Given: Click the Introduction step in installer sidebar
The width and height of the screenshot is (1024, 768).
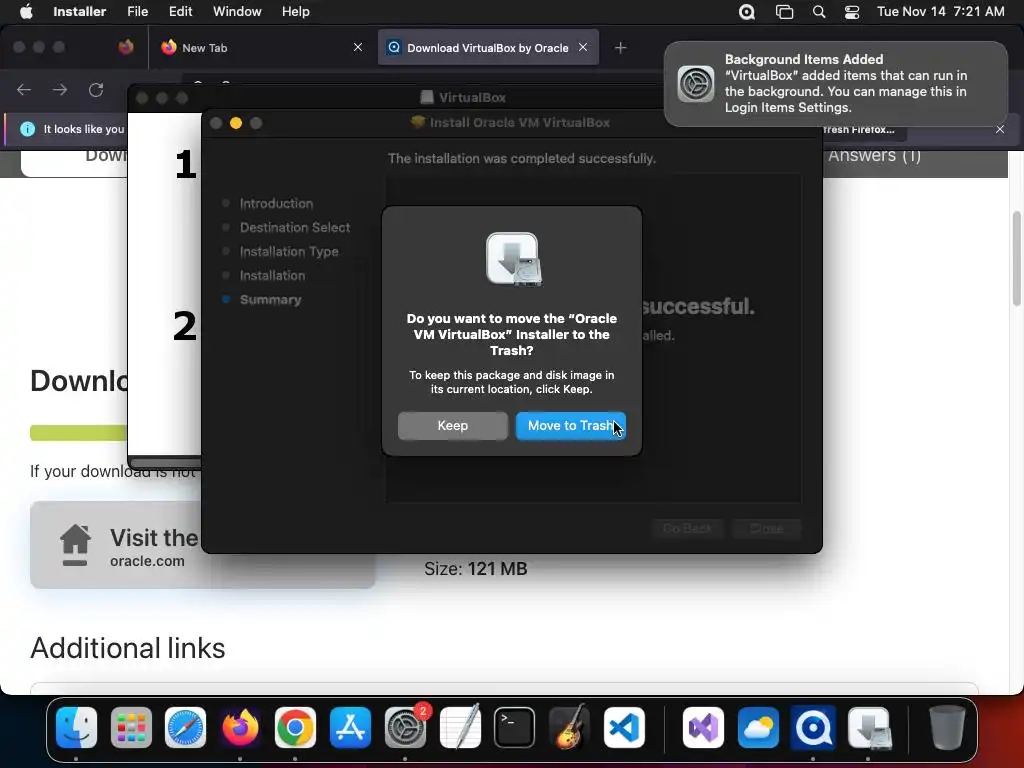Looking at the screenshot, I should pyautogui.click(x=276, y=204).
